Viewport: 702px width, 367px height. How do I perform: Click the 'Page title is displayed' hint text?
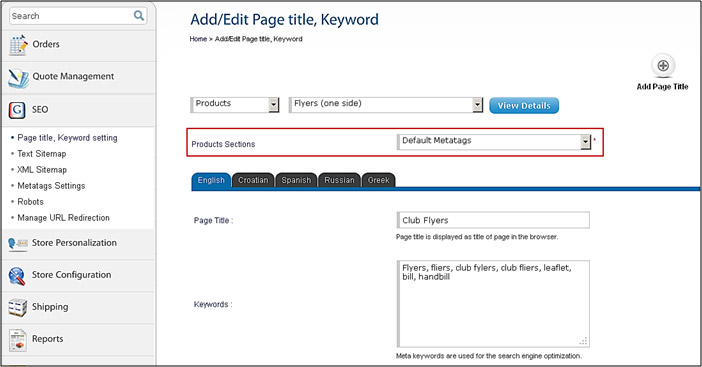[477, 237]
